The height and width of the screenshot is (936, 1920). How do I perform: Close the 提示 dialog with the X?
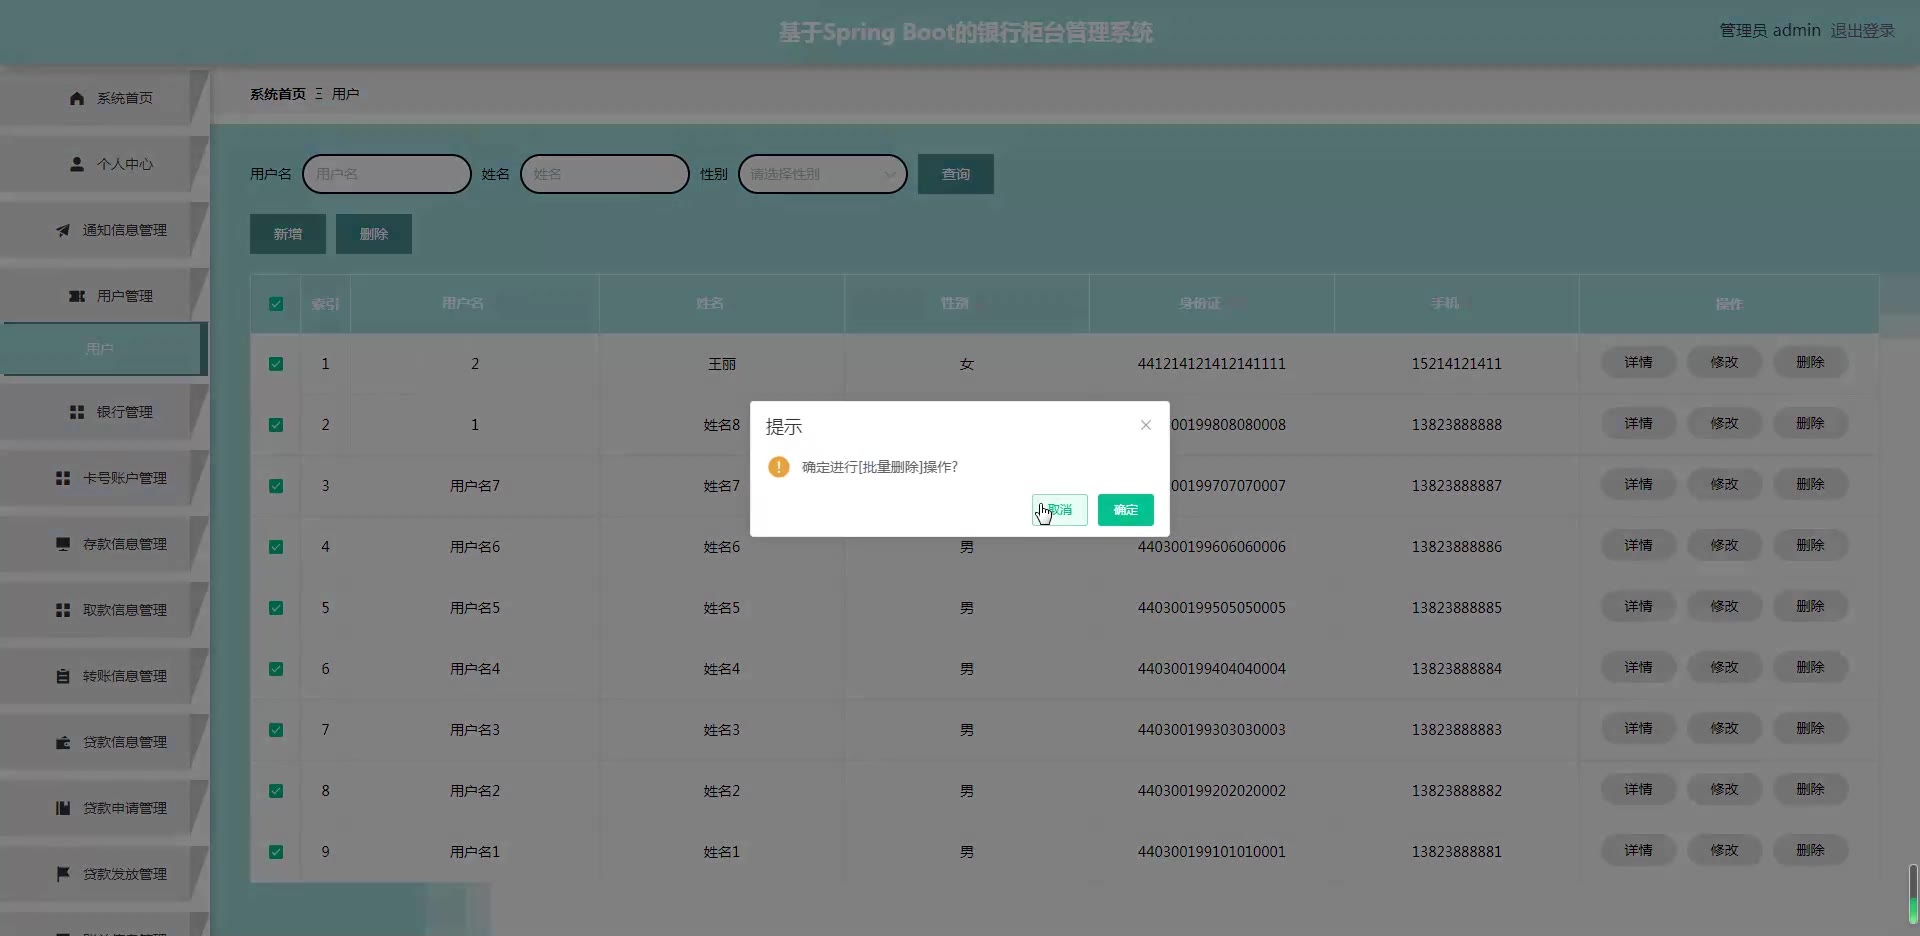pyautogui.click(x=1146, y=425)
